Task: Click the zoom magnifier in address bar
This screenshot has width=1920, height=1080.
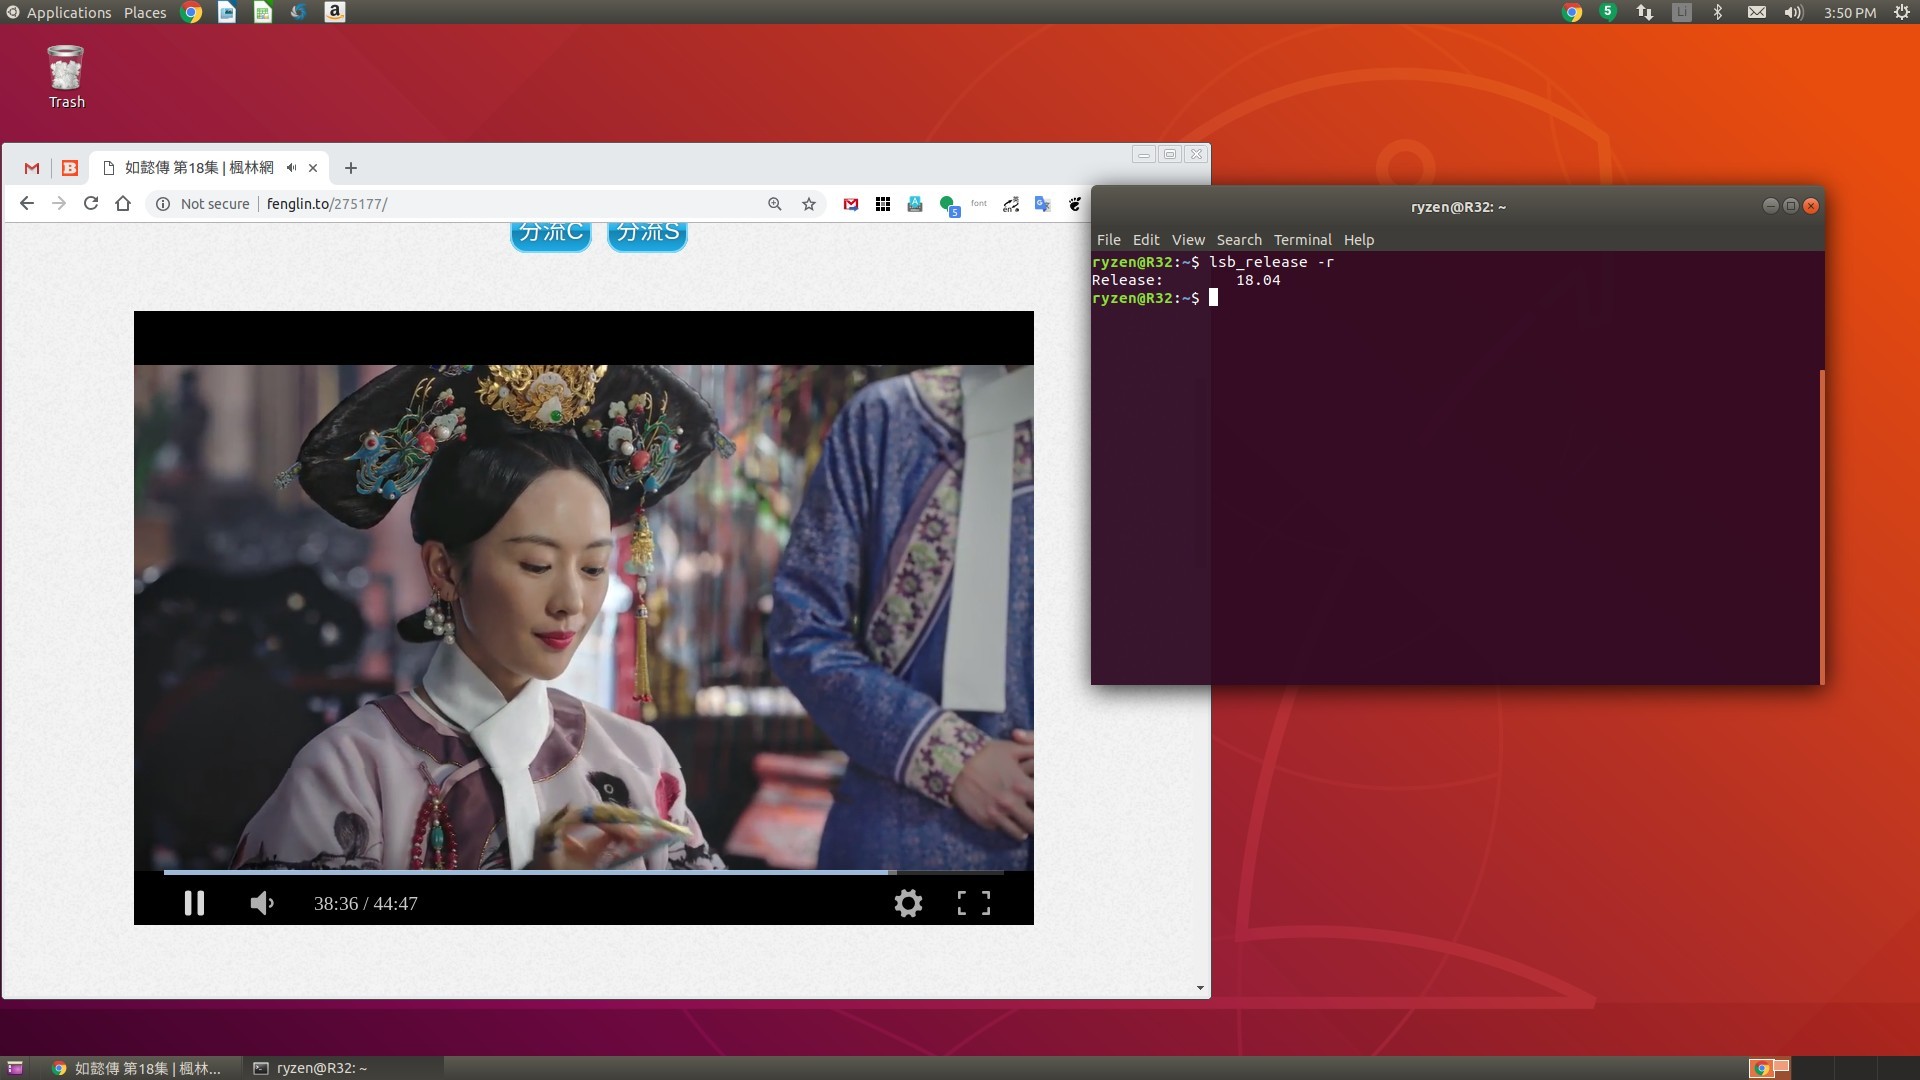Action: [775, 204]
